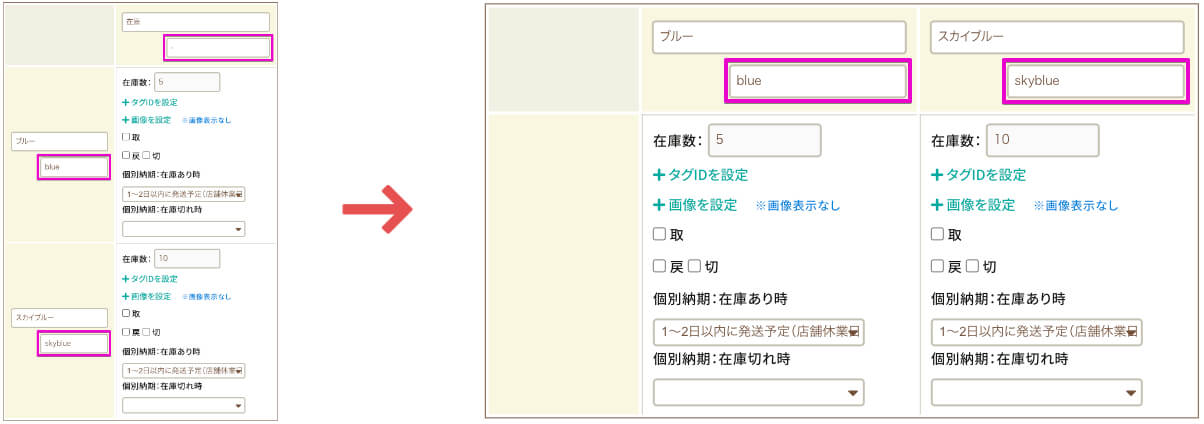The height and width of the screenshot is (424, 1204).
Task: Open 在庫切れ時 dropdown in enlarged スカイブルー column
Action: pyautogui.click(x=1036, y=392)
